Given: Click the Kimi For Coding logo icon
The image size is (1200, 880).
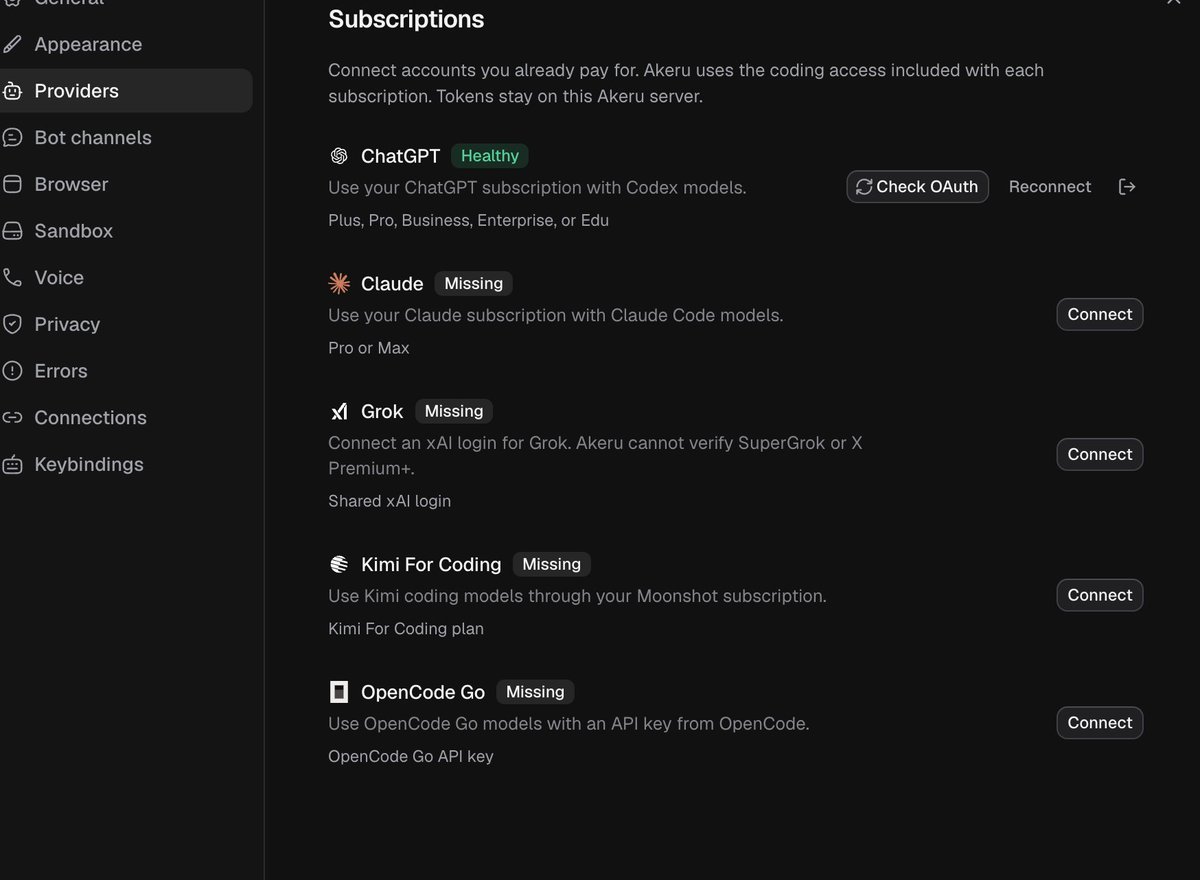Looking at the screenshot, I should (339, 564).
